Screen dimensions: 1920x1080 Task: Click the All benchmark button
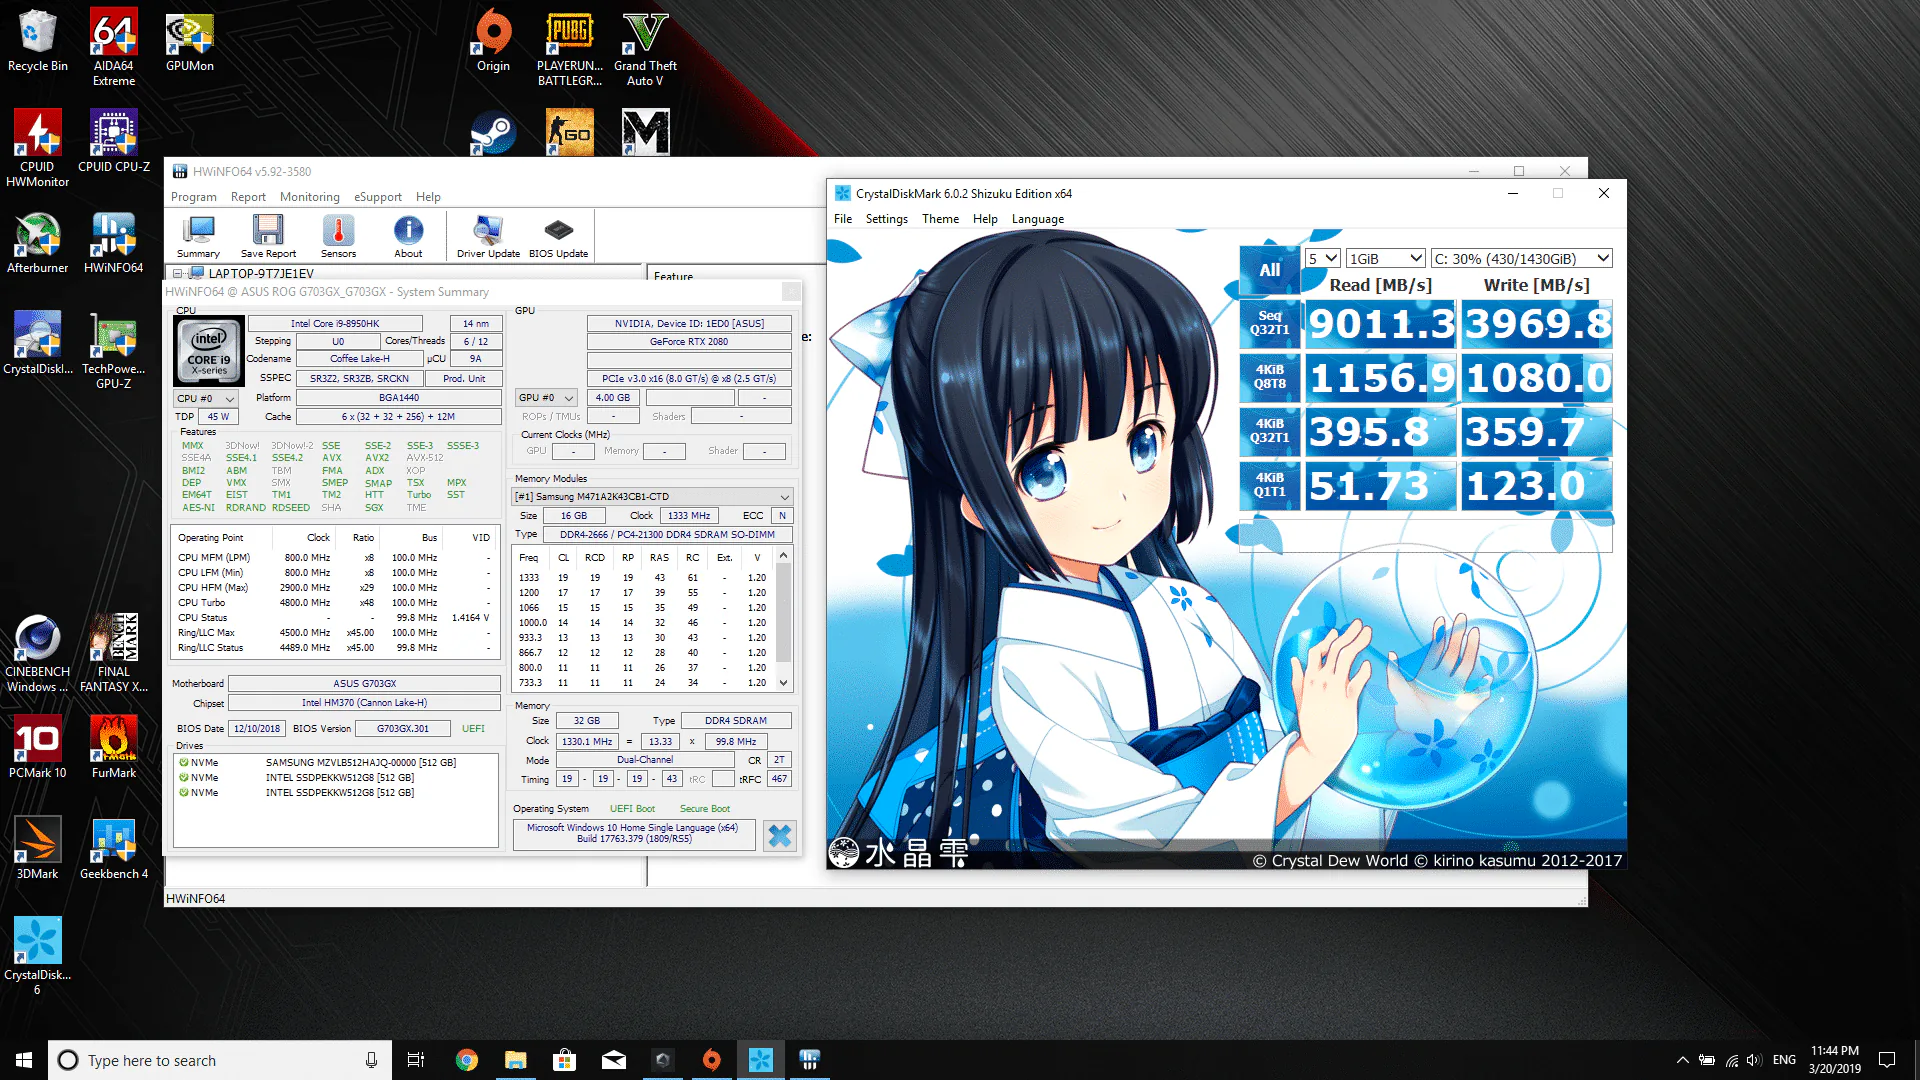pyautogui.click(x=1269, y=270)
